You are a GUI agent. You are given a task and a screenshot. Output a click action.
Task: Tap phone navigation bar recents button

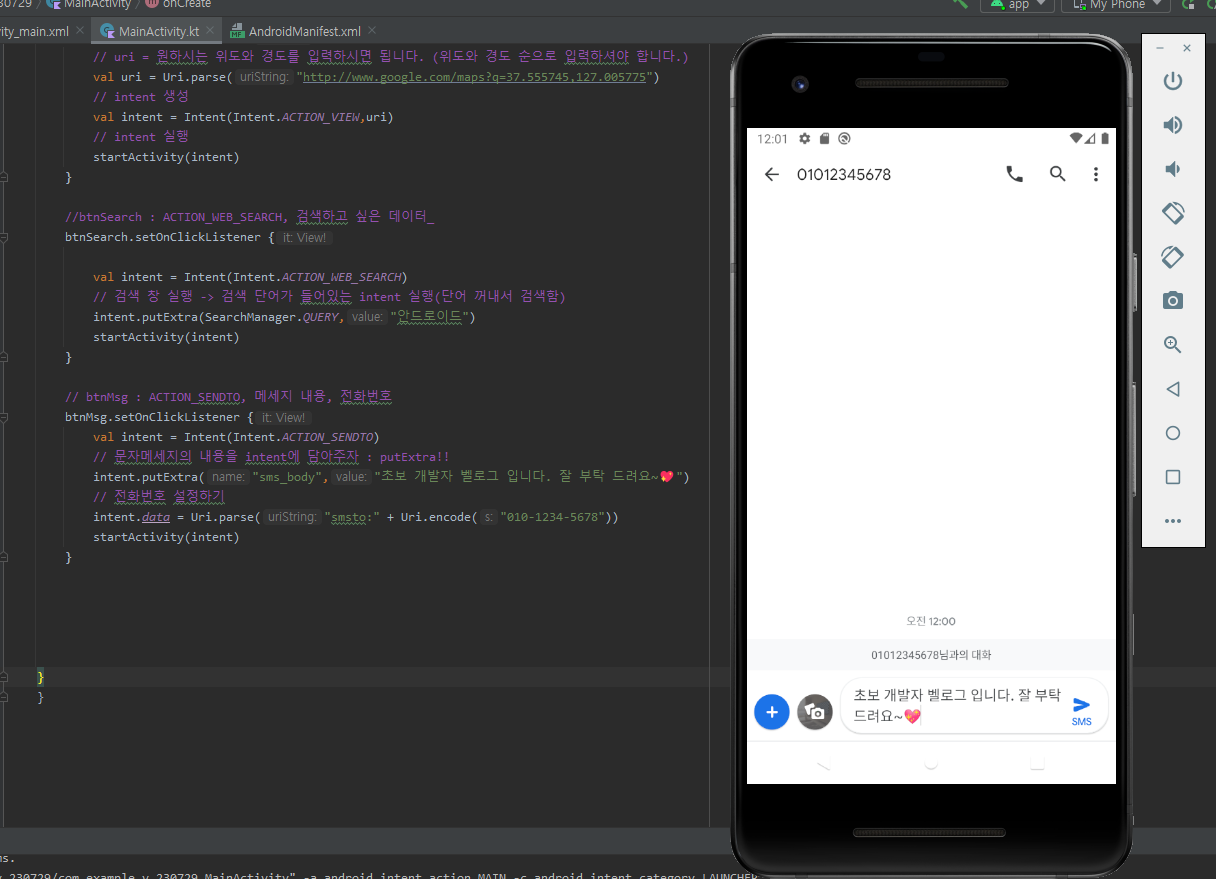click(1037, 764)
